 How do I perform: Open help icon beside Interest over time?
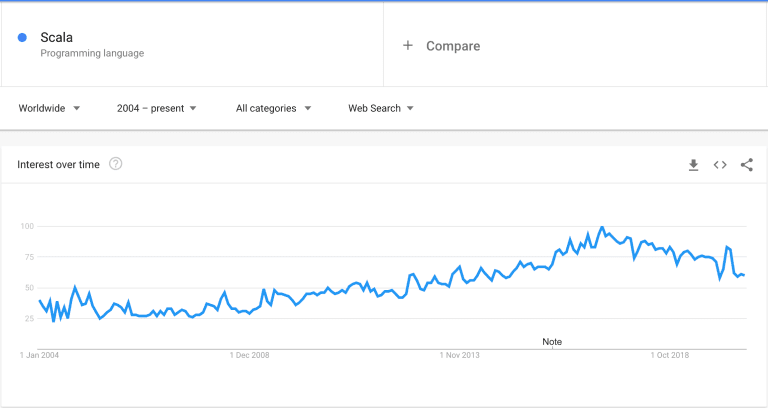click(116, 164)
